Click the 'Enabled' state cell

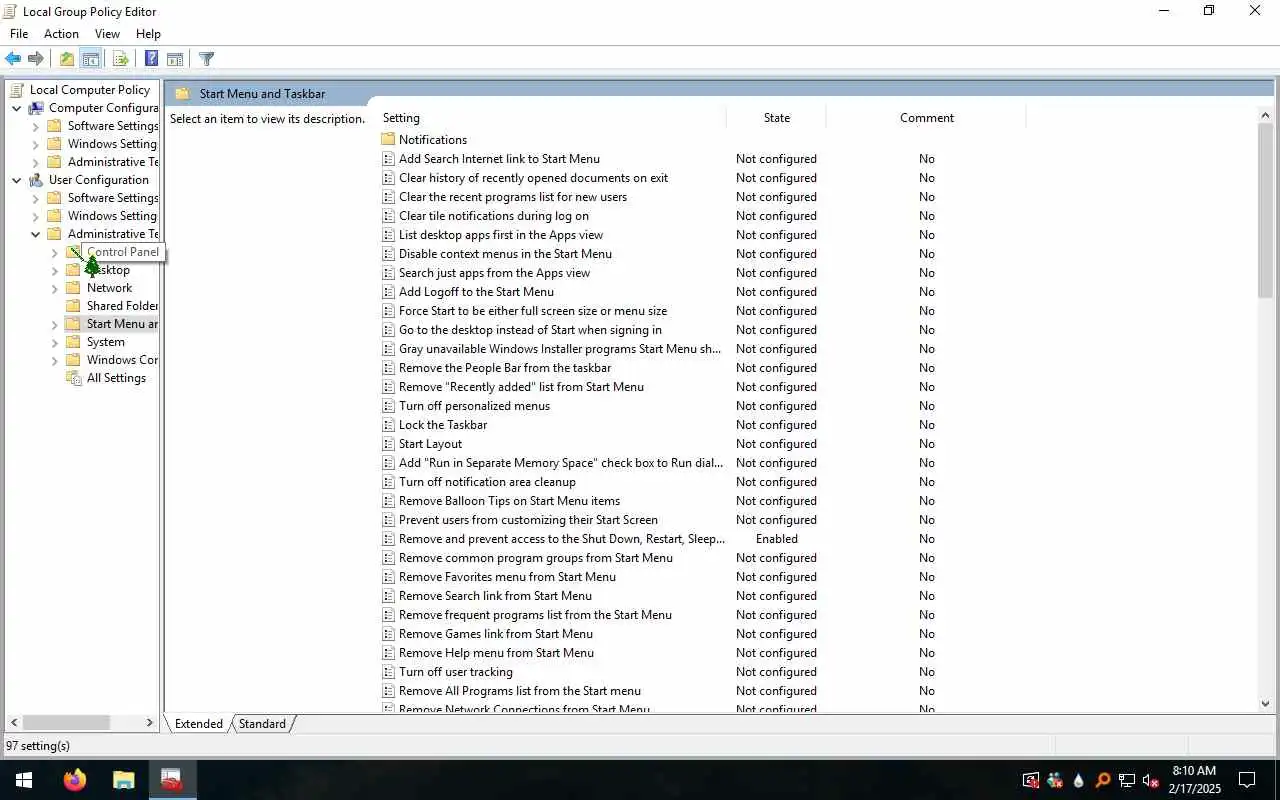[x=776, y=539]
